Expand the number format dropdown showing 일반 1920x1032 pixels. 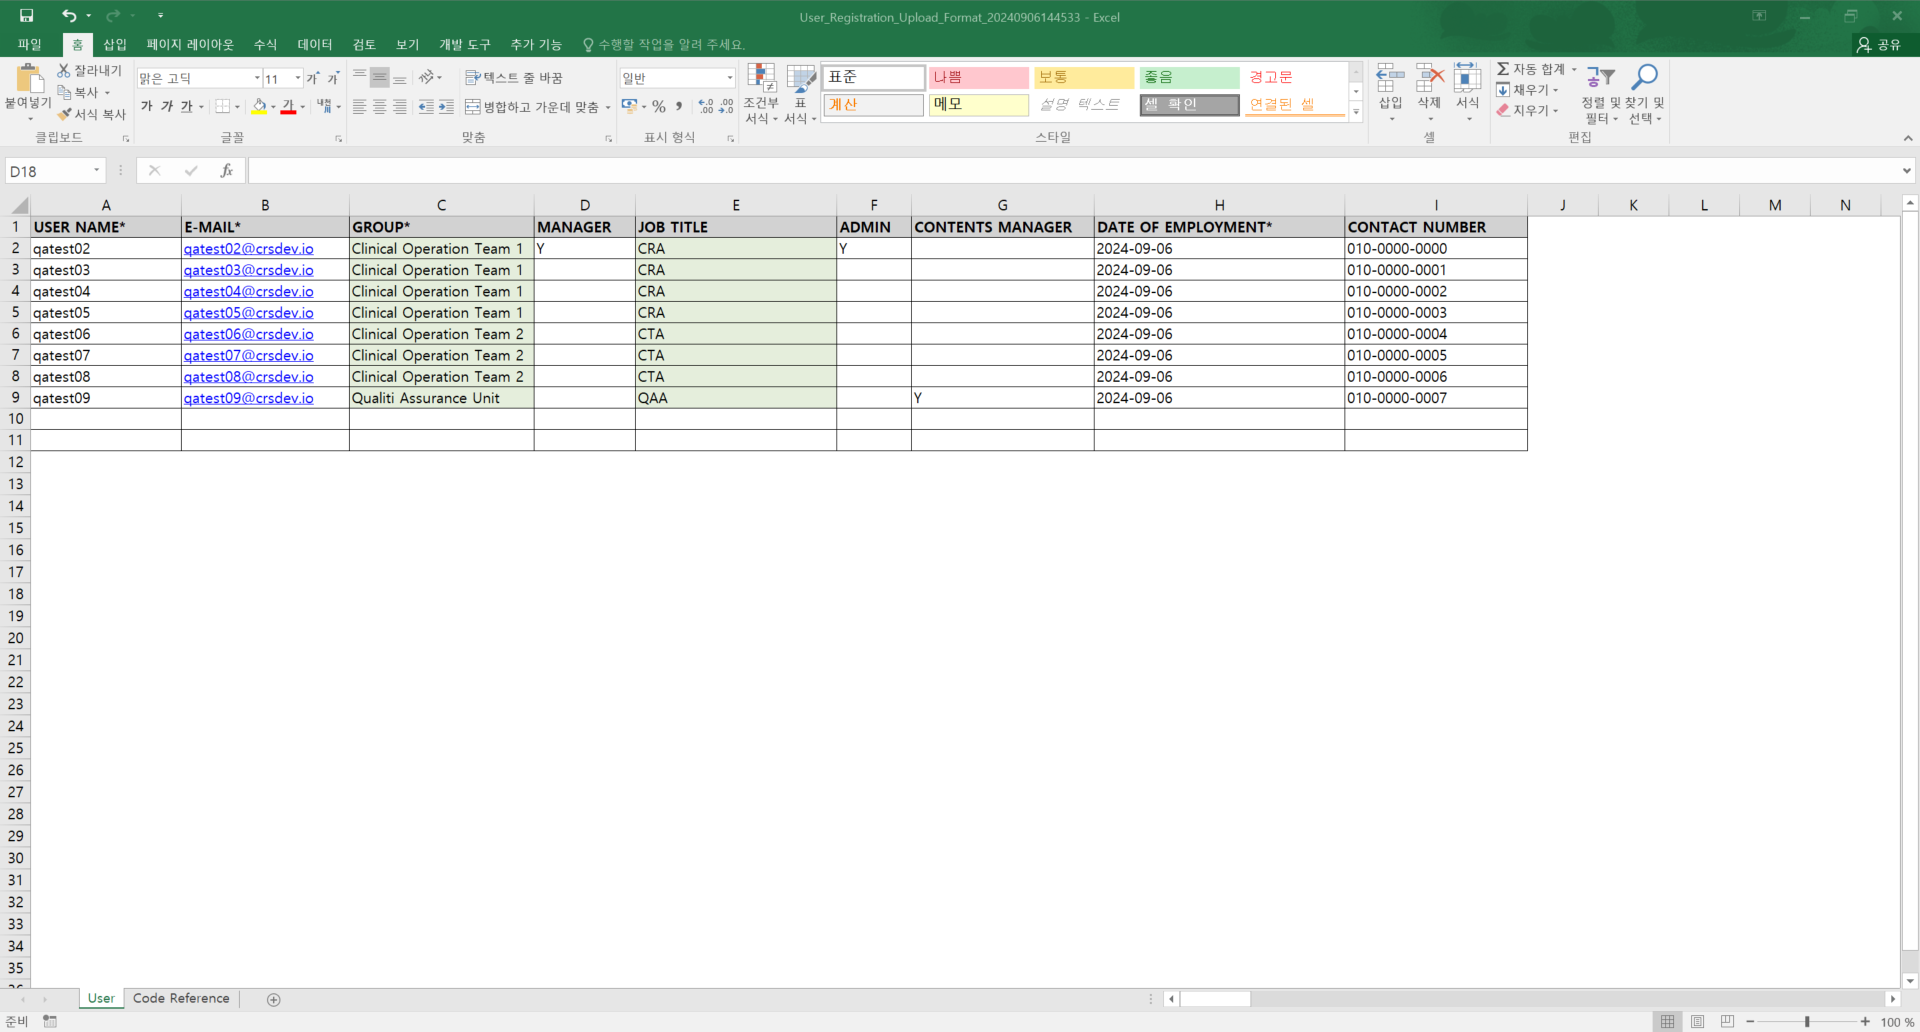729,78
